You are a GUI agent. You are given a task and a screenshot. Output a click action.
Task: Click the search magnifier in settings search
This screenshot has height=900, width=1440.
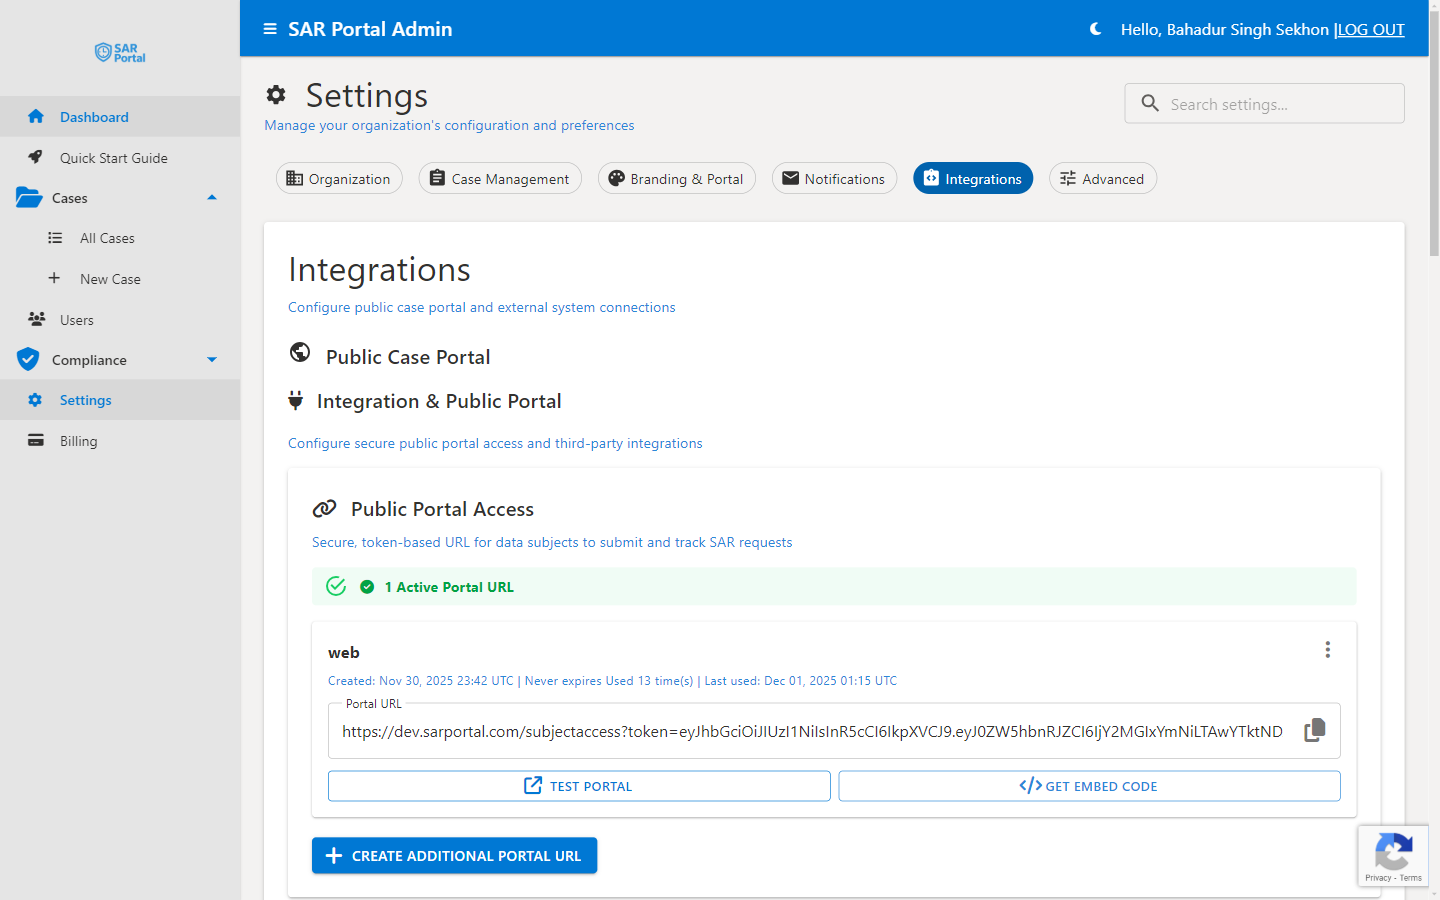pos(1149,103)
